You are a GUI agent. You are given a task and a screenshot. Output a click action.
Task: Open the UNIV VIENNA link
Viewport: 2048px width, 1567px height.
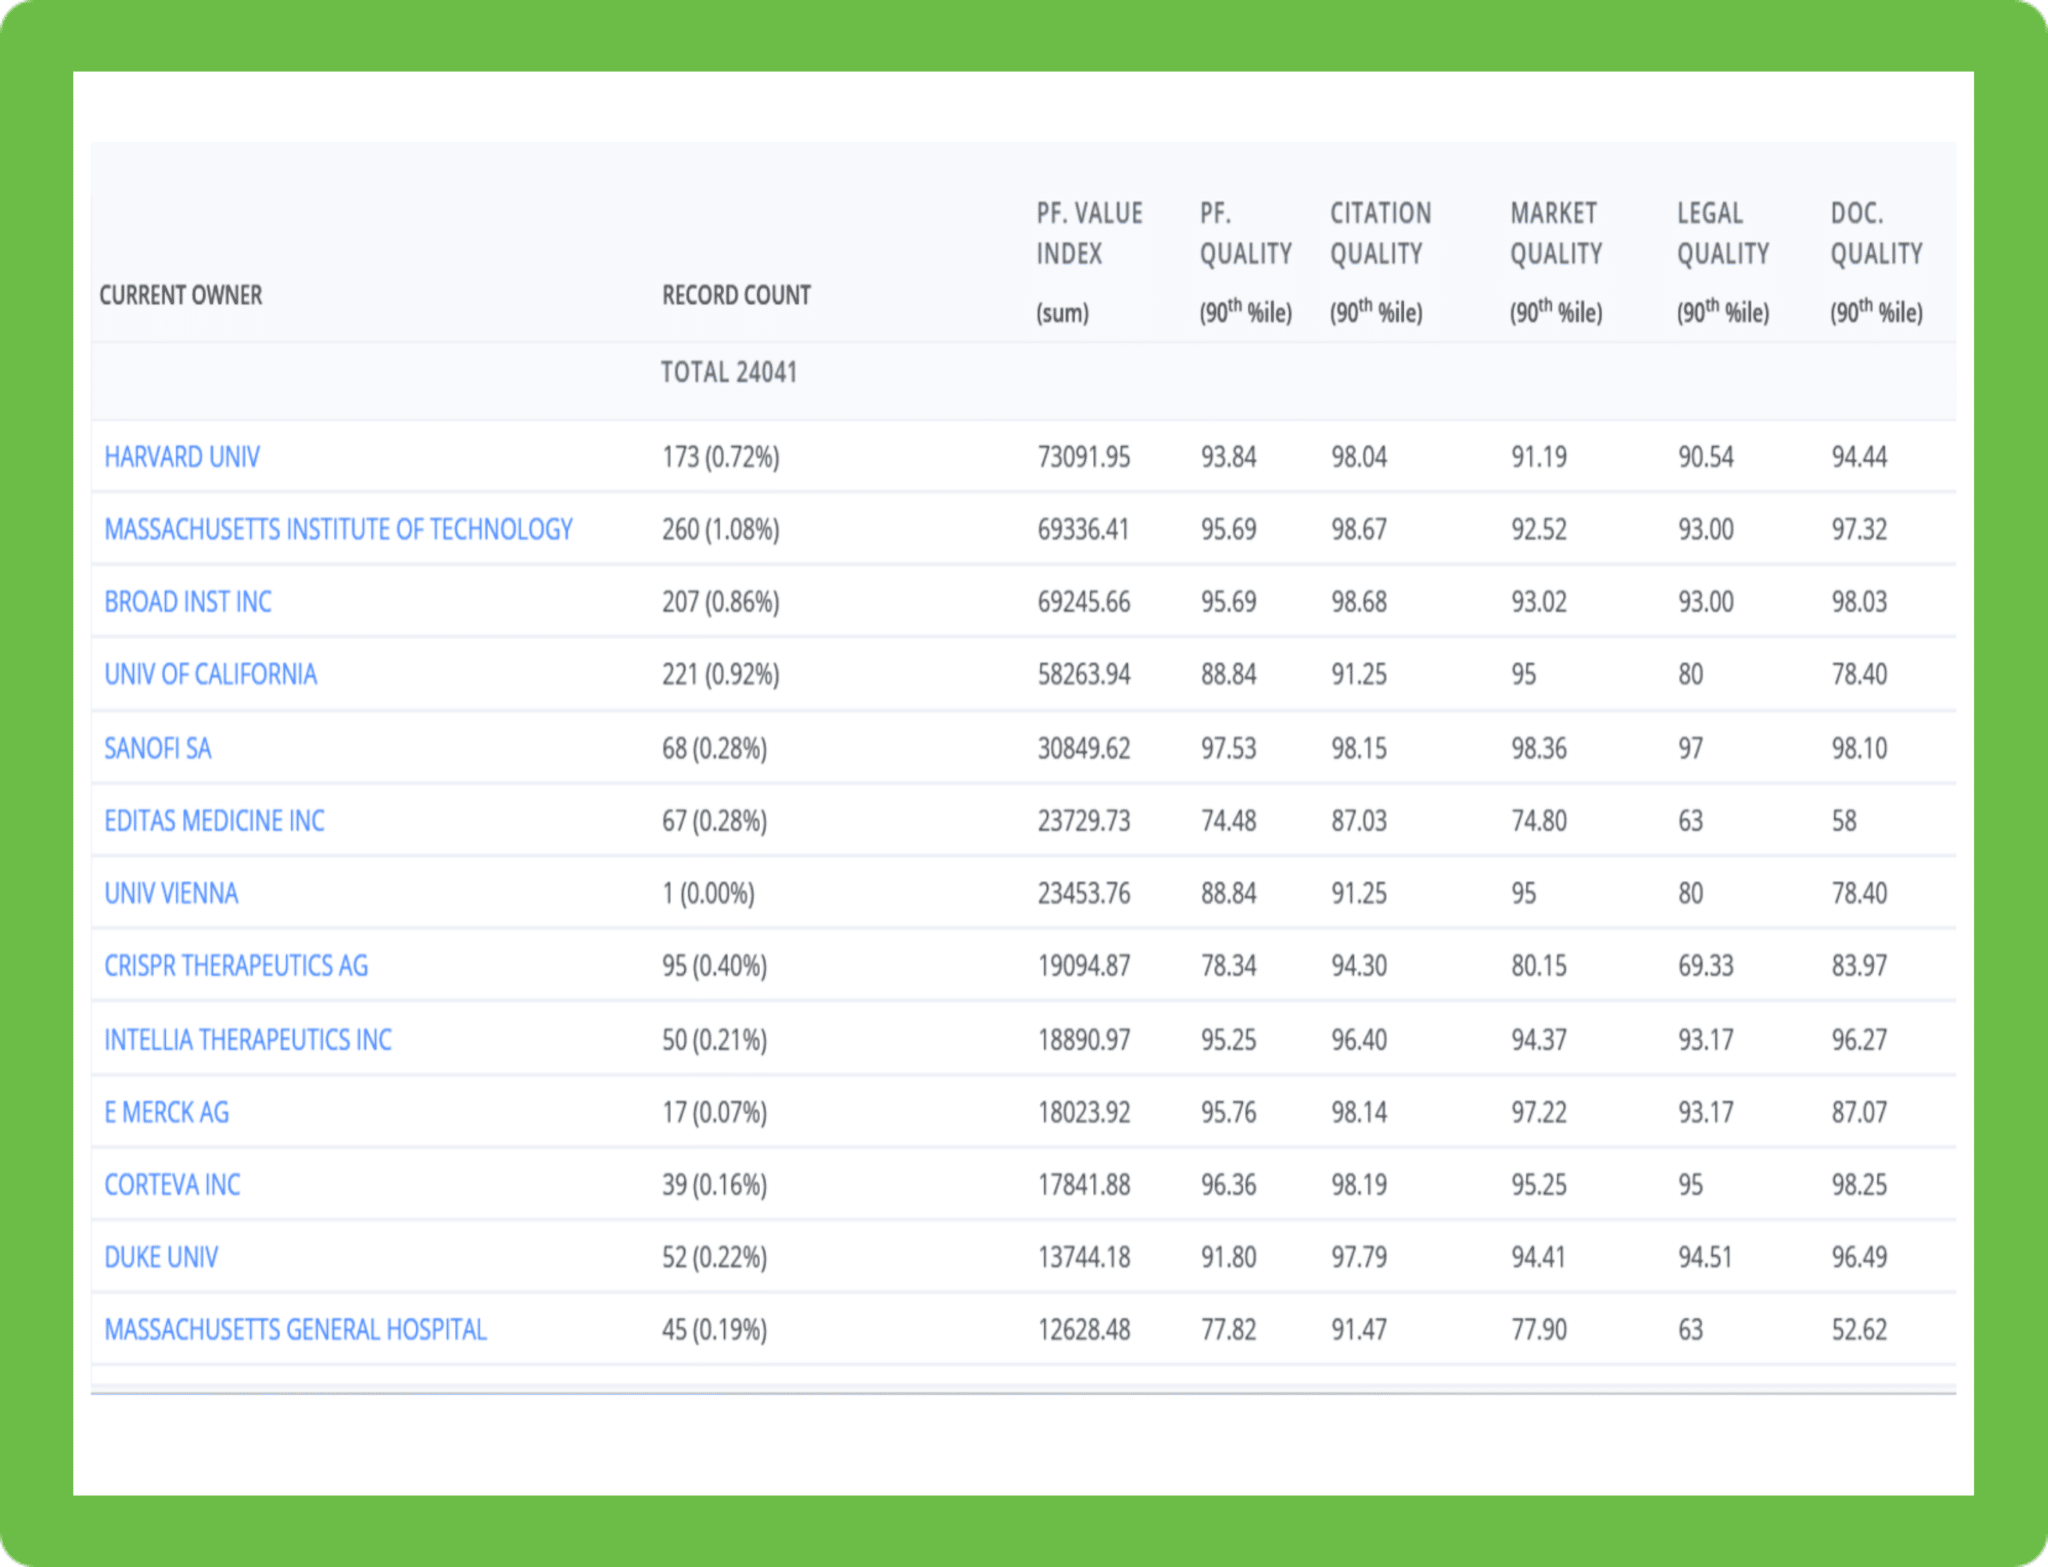click(171, 893)
